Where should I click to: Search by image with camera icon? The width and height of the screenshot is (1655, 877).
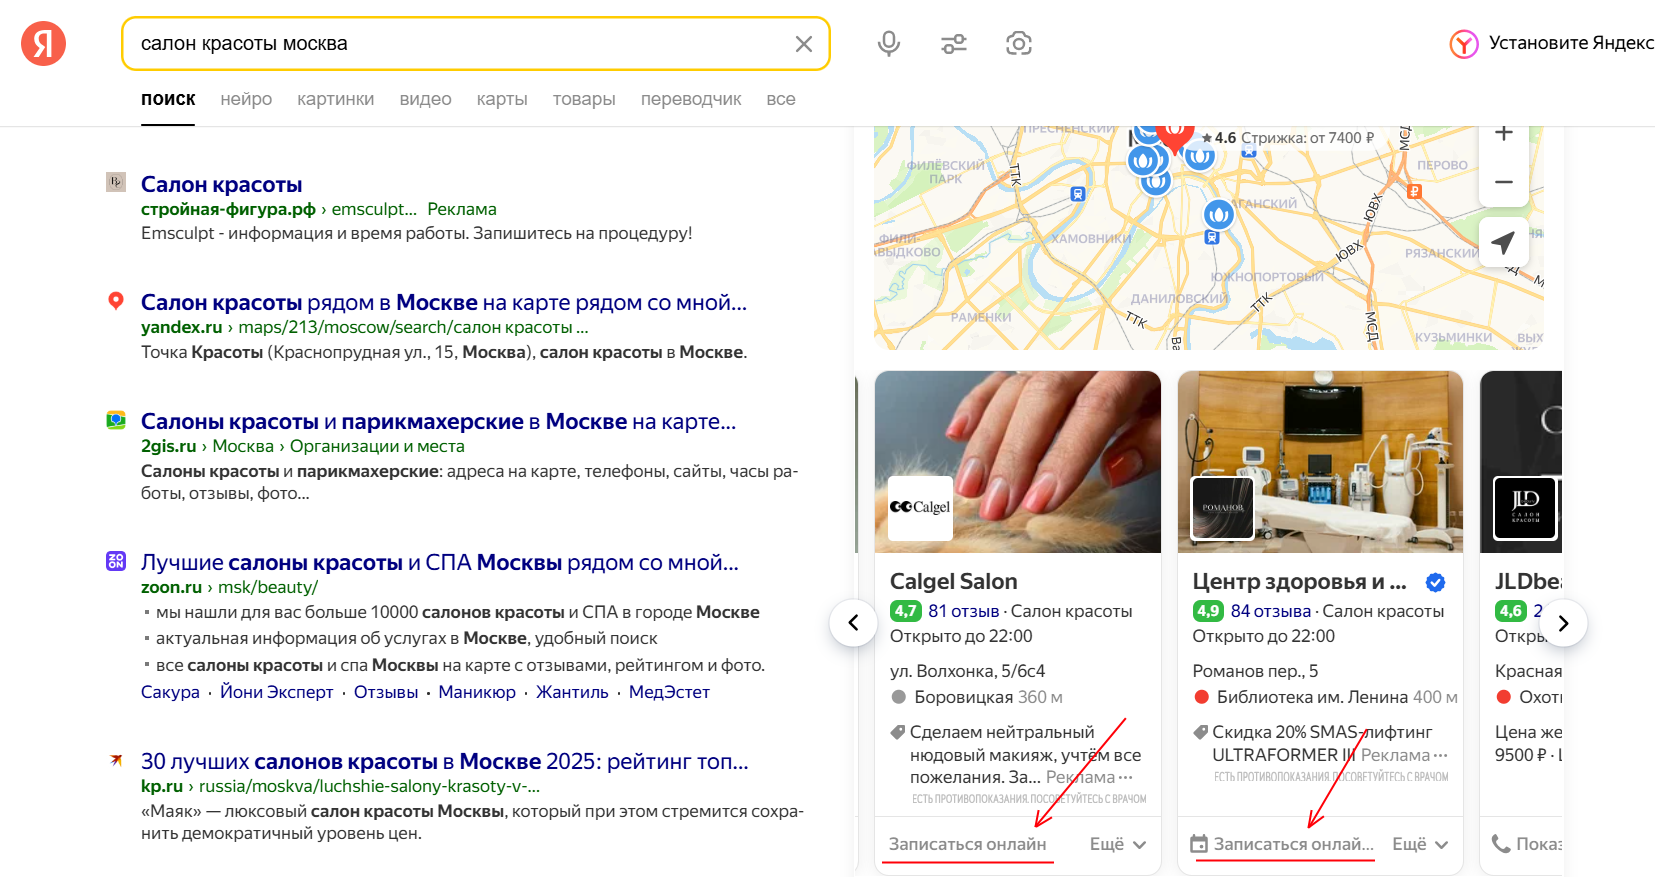point(1018,44)
